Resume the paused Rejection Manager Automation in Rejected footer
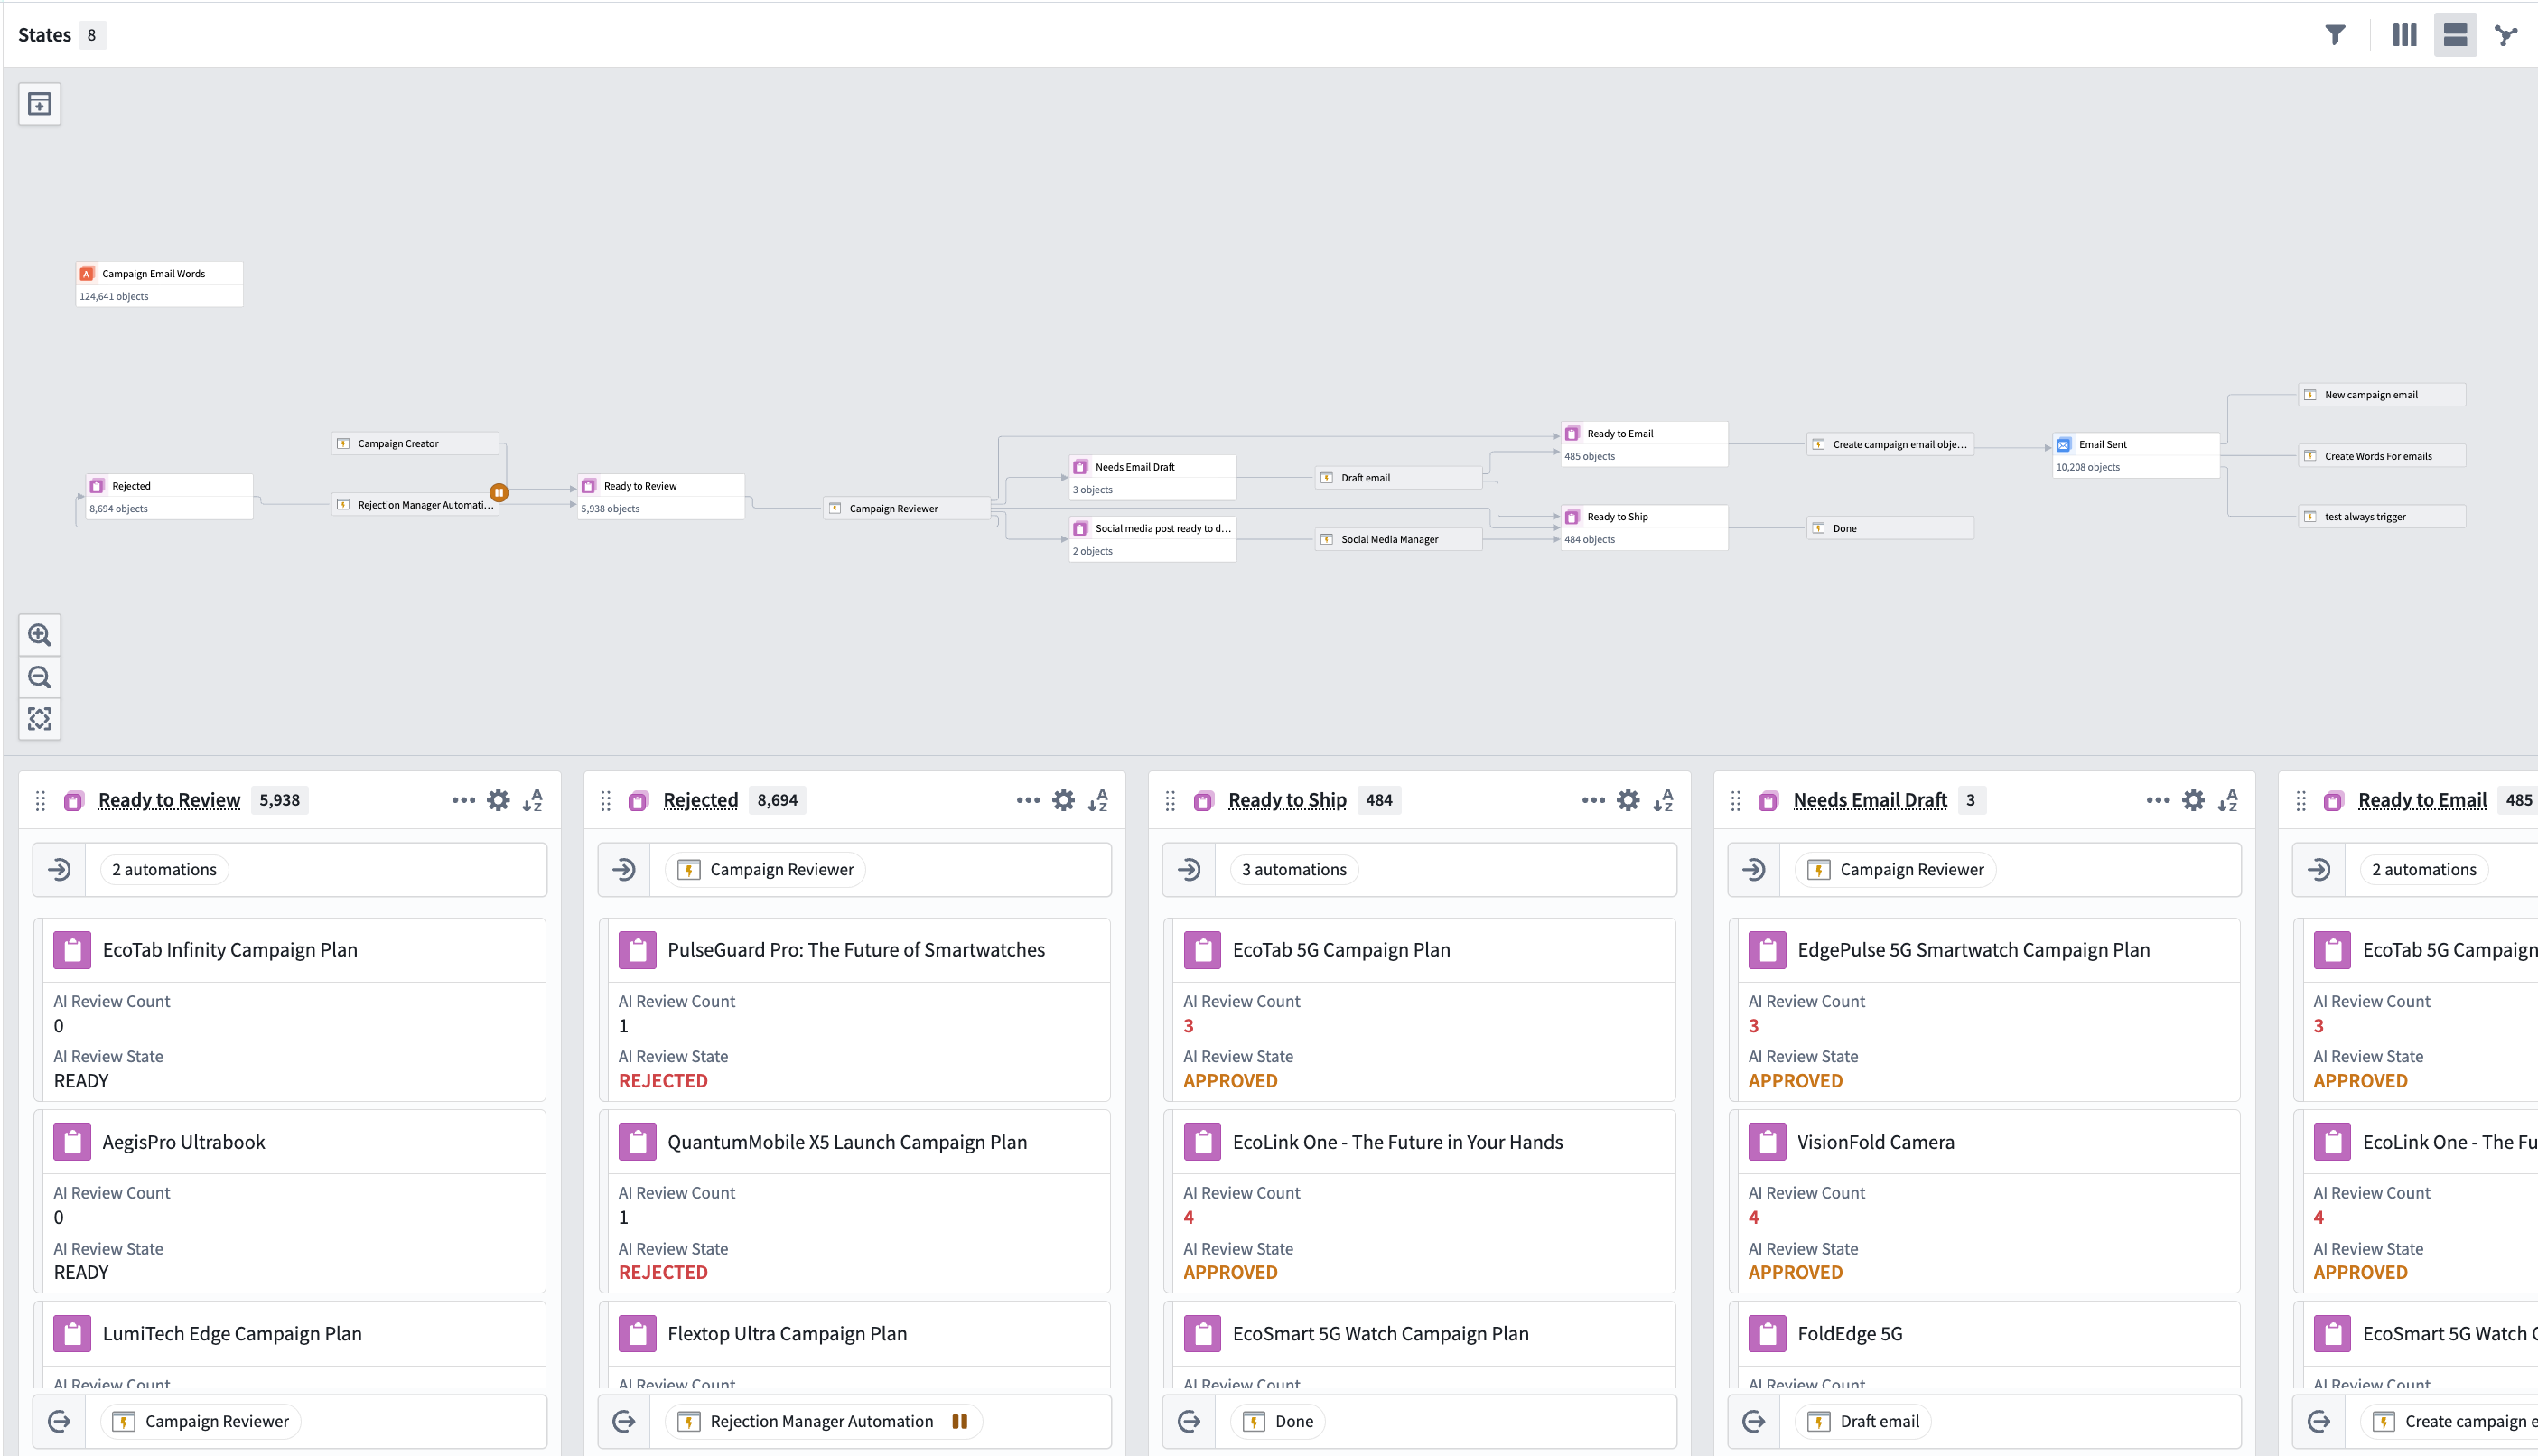2538x1456 pixels. coord(958,1421)
